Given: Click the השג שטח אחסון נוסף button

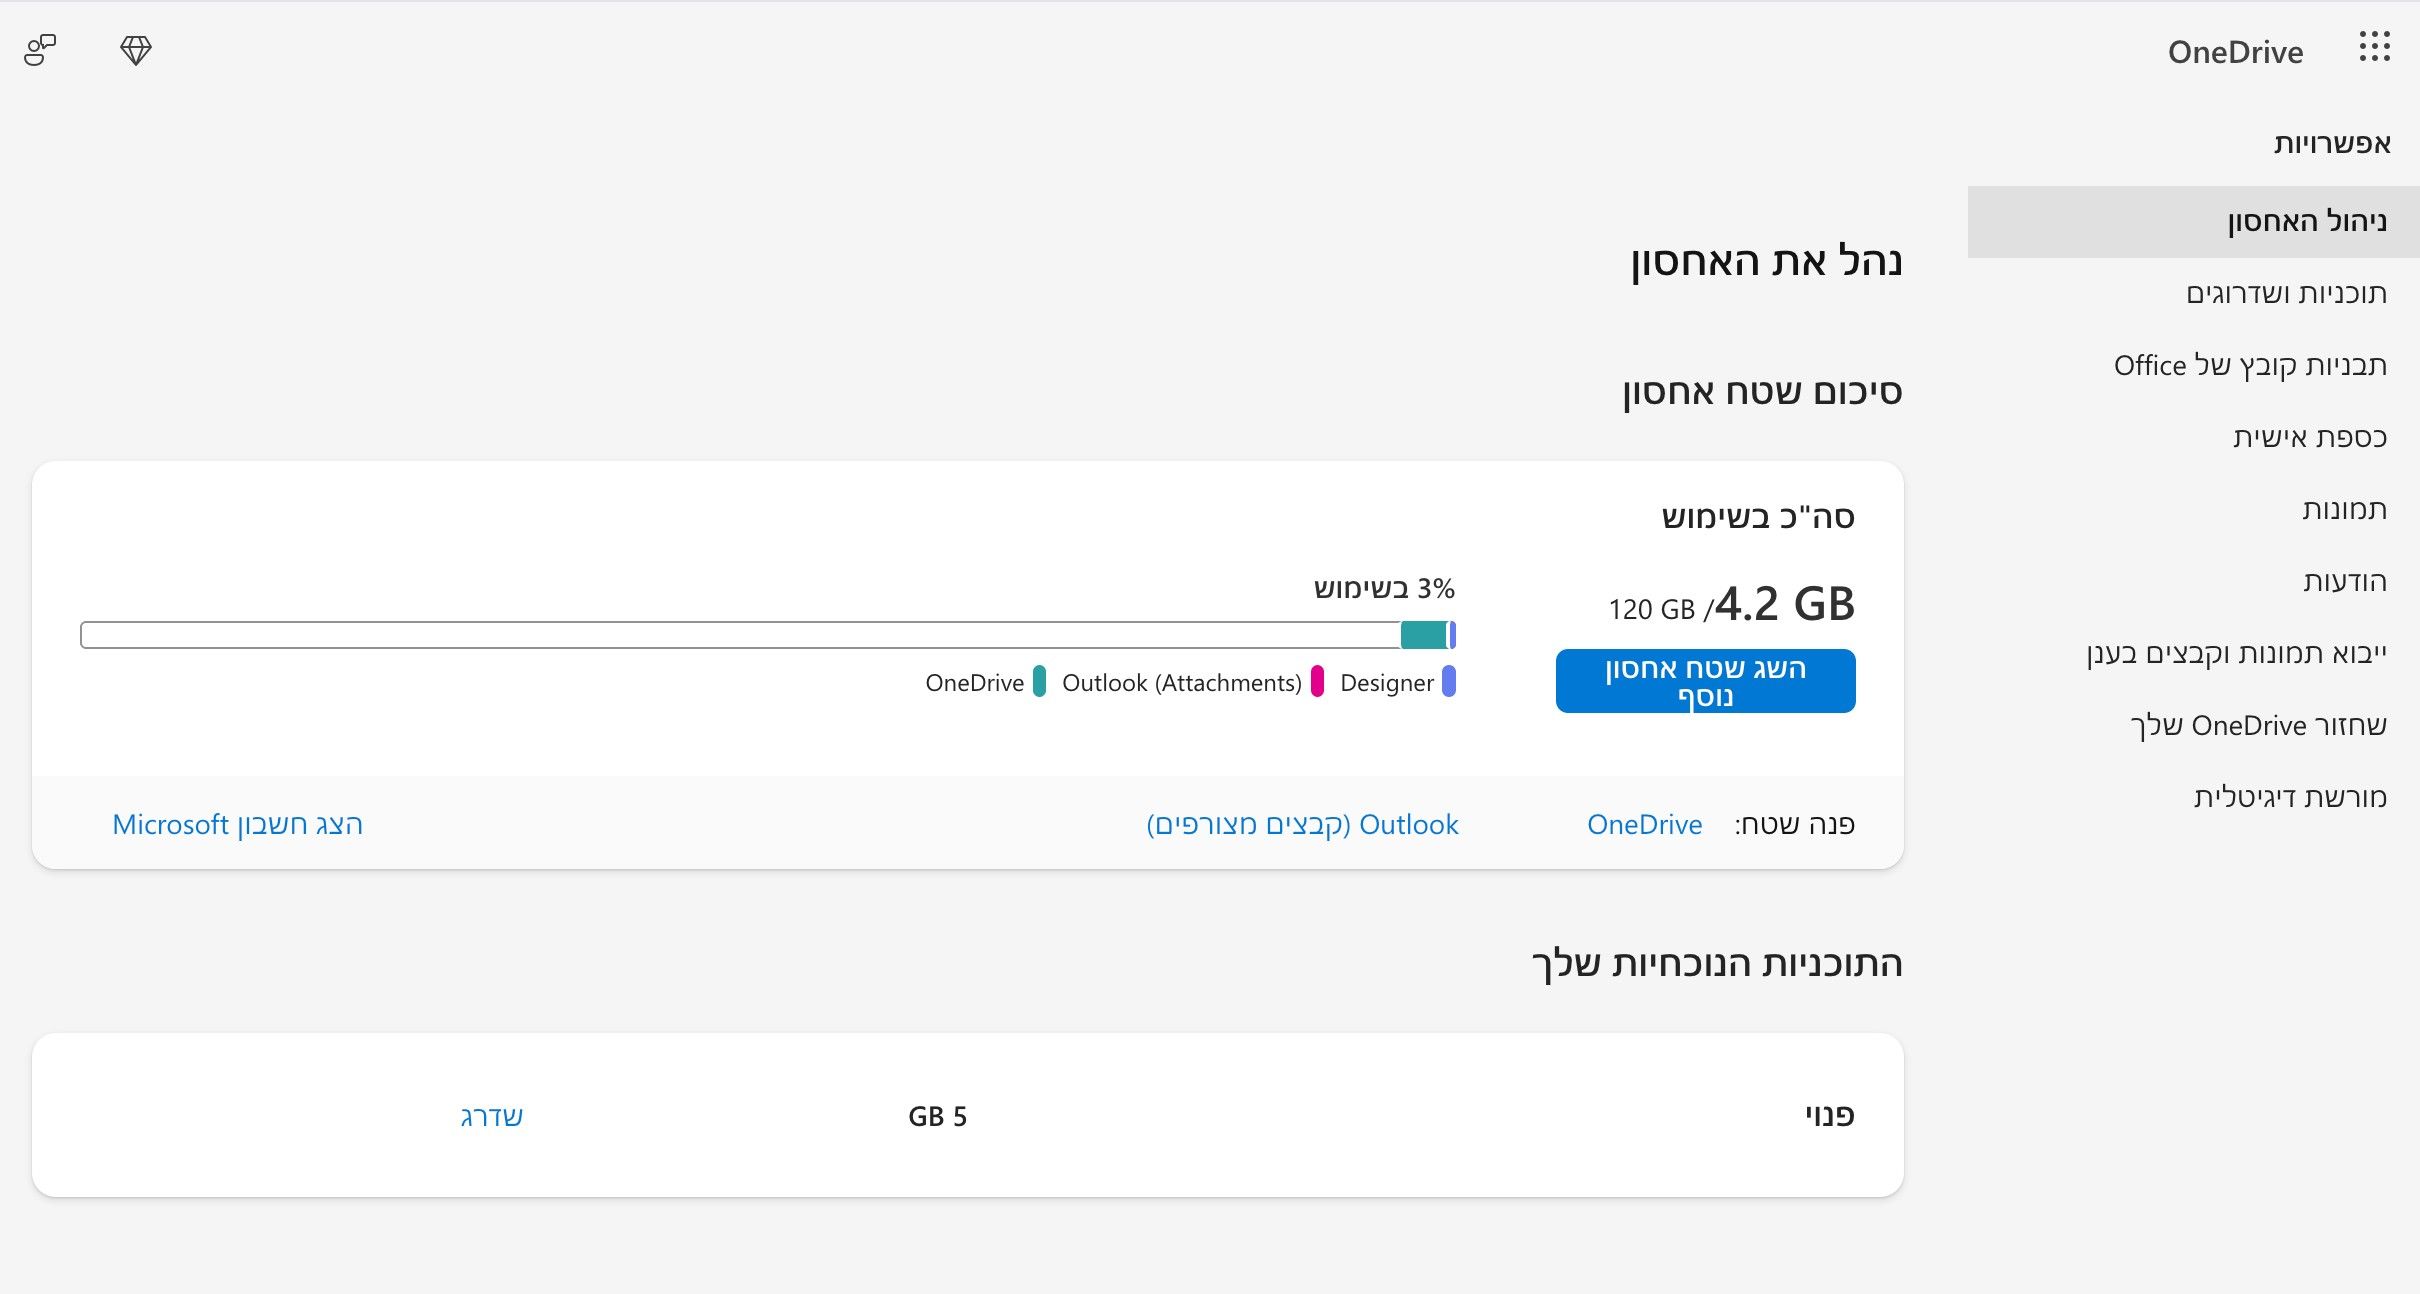Looking at the screenshot, I should (1705, 681).
